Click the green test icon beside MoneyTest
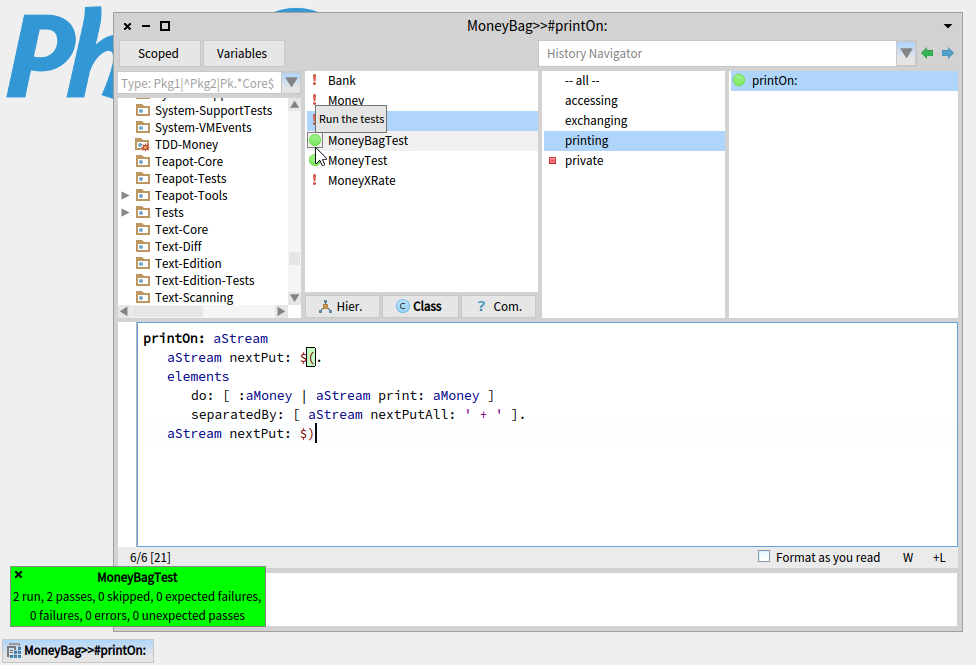The width and height of the screenshot is (976, 665). point(314,161)
